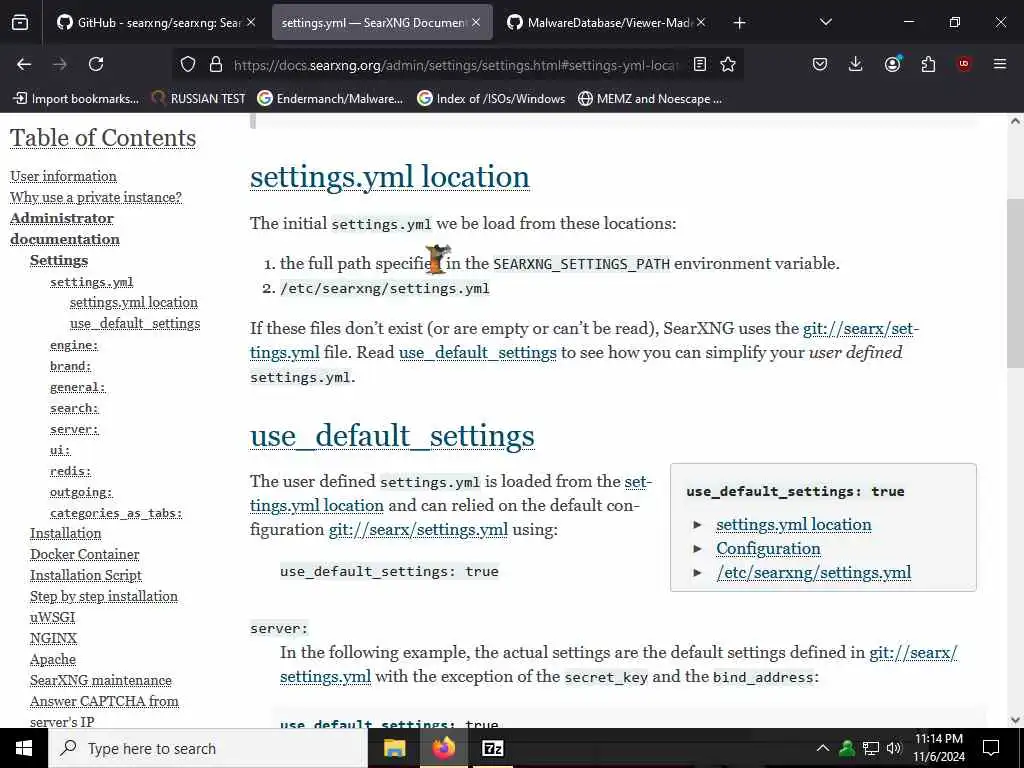Open ui: in the table of contents
This screenshot has width=1024, height=768.
tap(60, 450)
